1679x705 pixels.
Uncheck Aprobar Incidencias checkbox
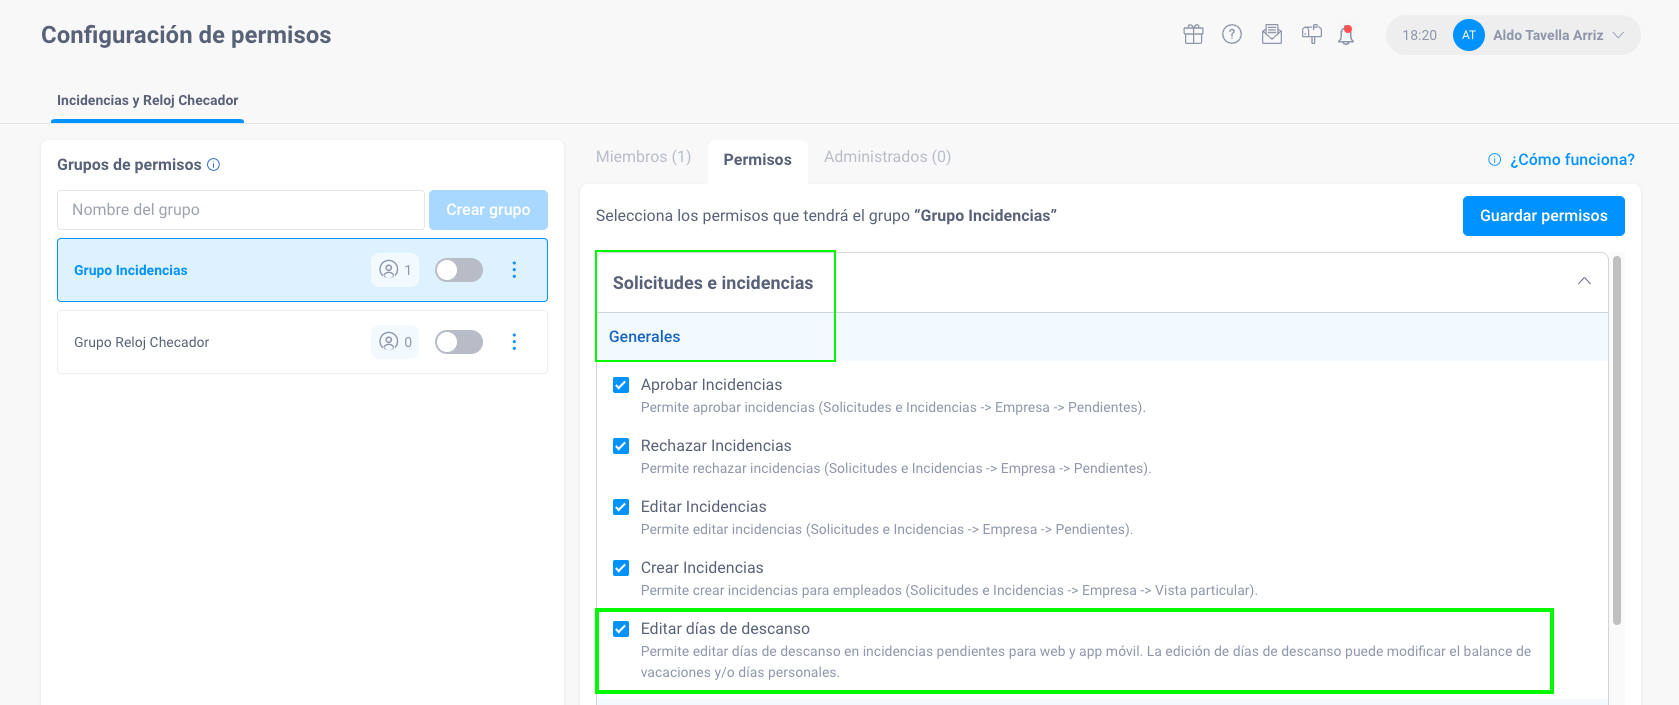(x=621, y=385)
